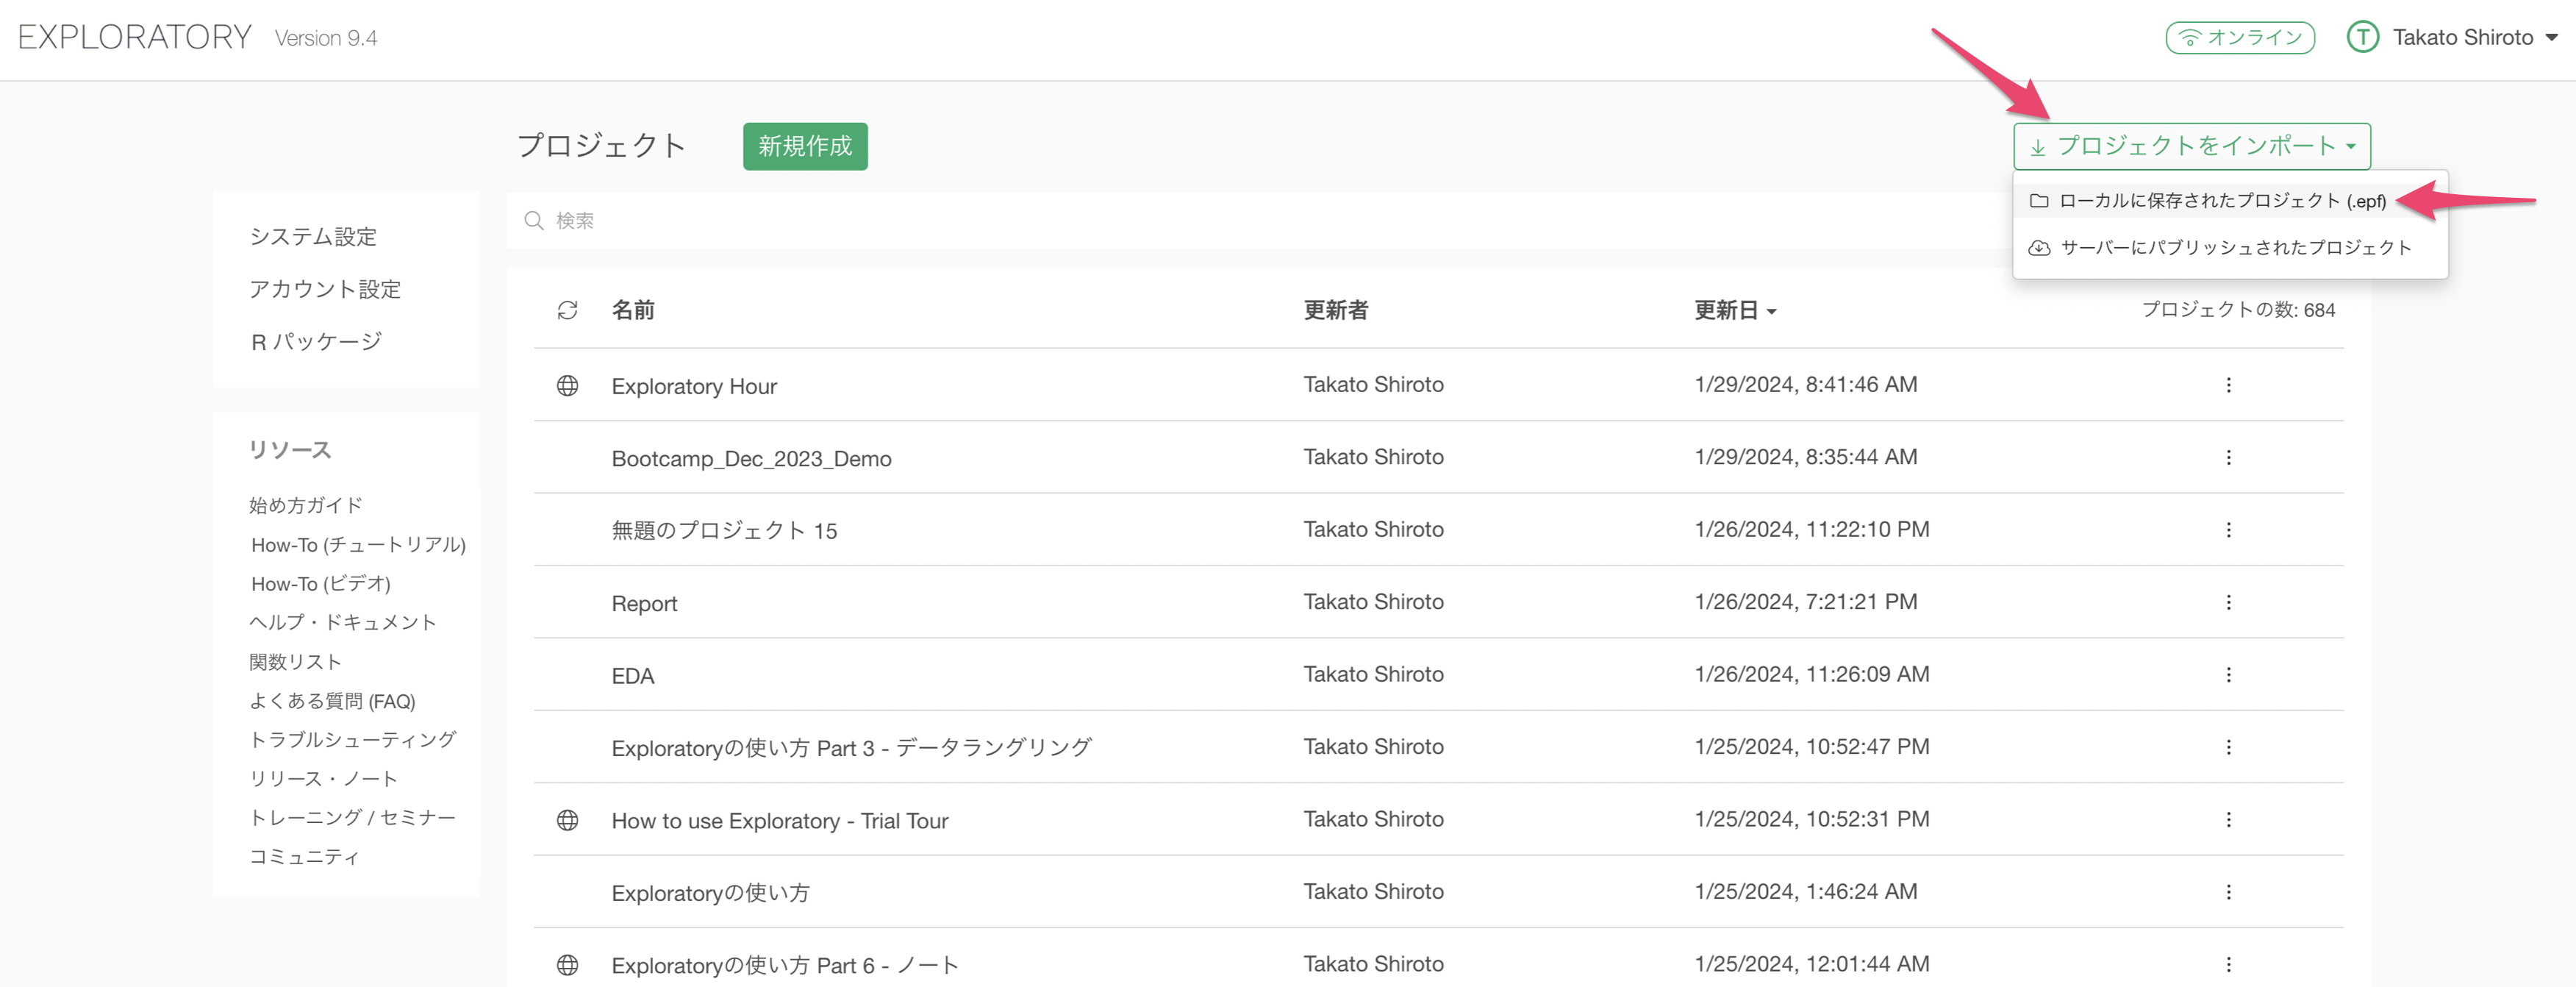Open three-dot menu for 無題のプロジェクト 15
This screenshot has height=987, width=2576.
click(x=2228, y=530)
